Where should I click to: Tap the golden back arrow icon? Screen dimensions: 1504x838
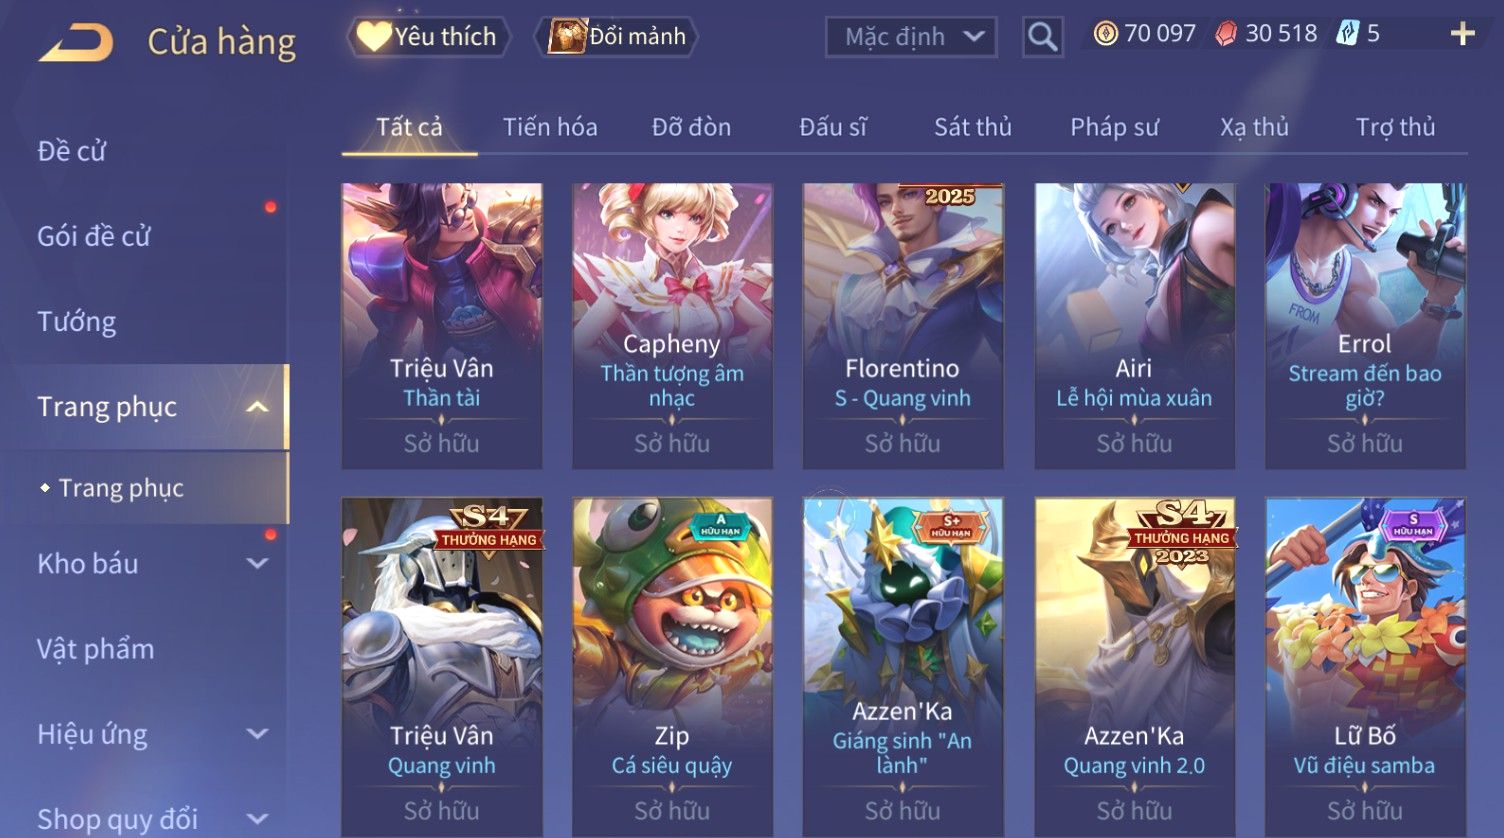tap(76, 43)
